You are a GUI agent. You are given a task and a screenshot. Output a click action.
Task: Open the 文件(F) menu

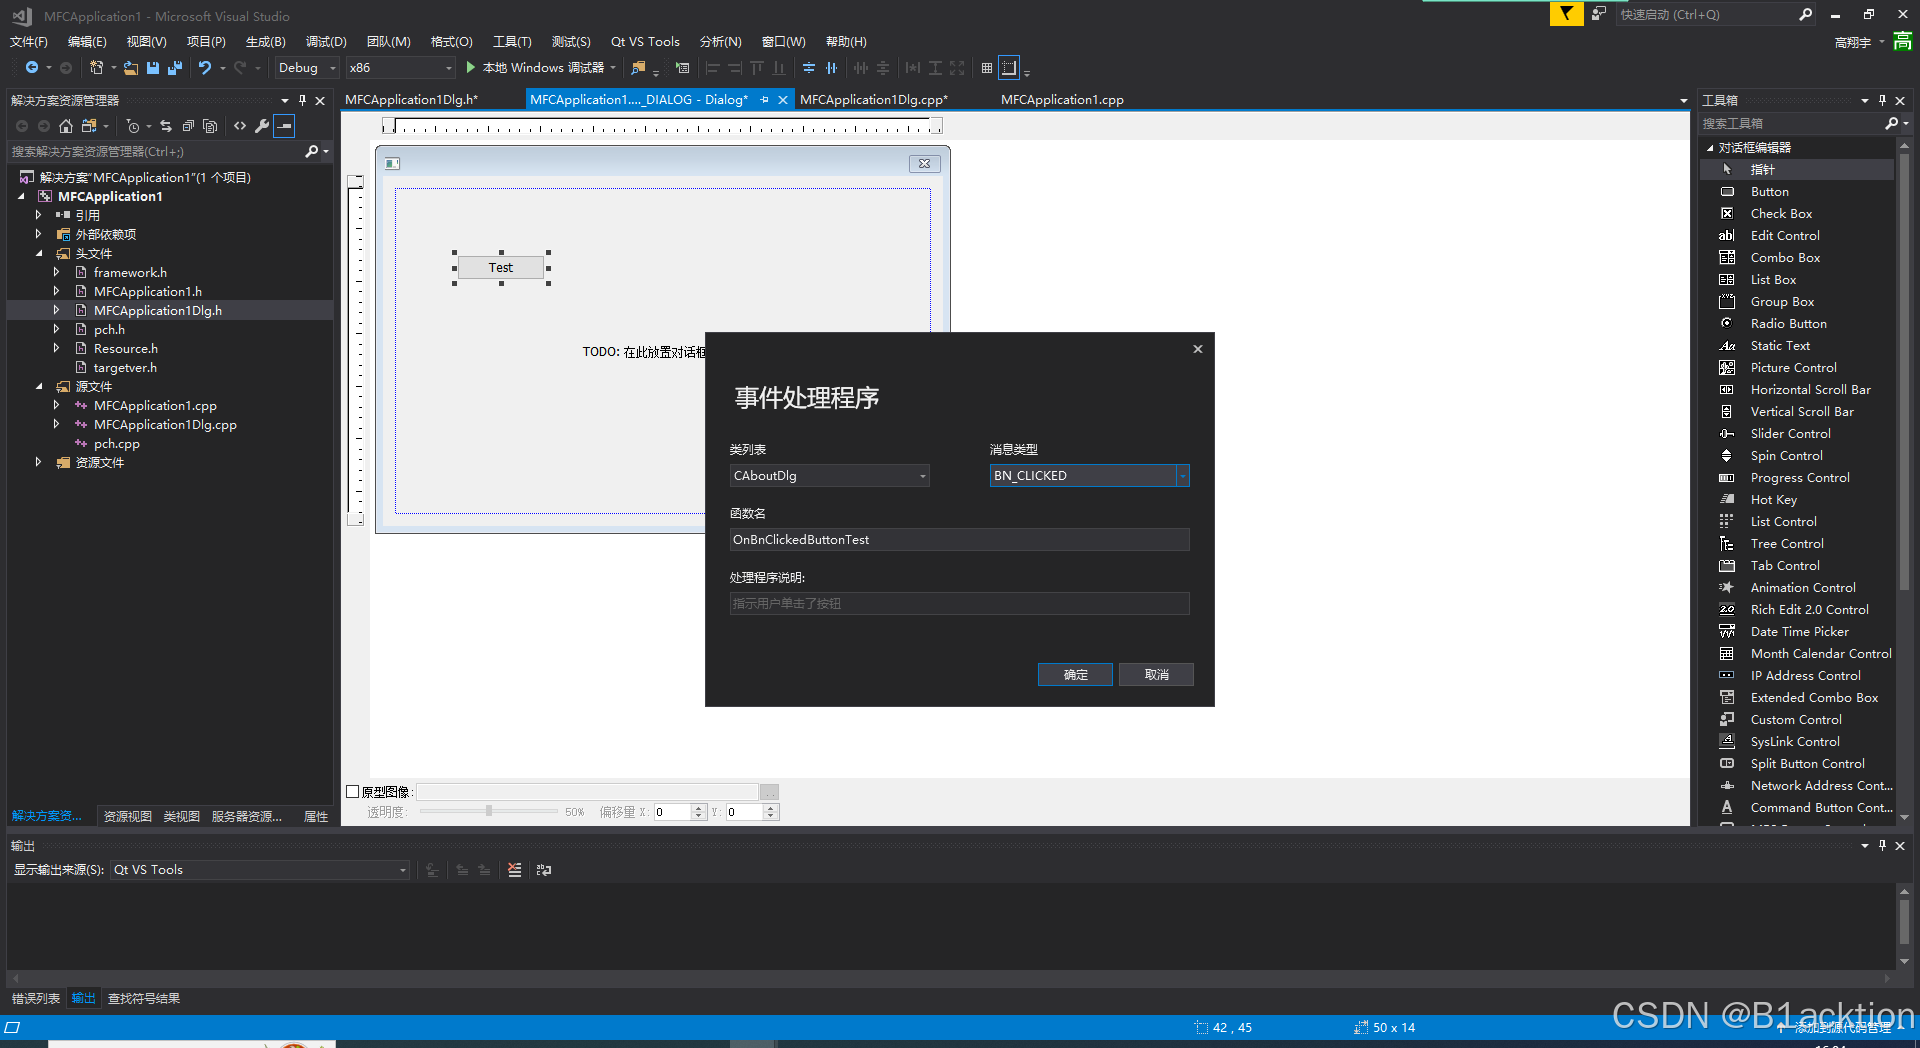pos(29,42)
